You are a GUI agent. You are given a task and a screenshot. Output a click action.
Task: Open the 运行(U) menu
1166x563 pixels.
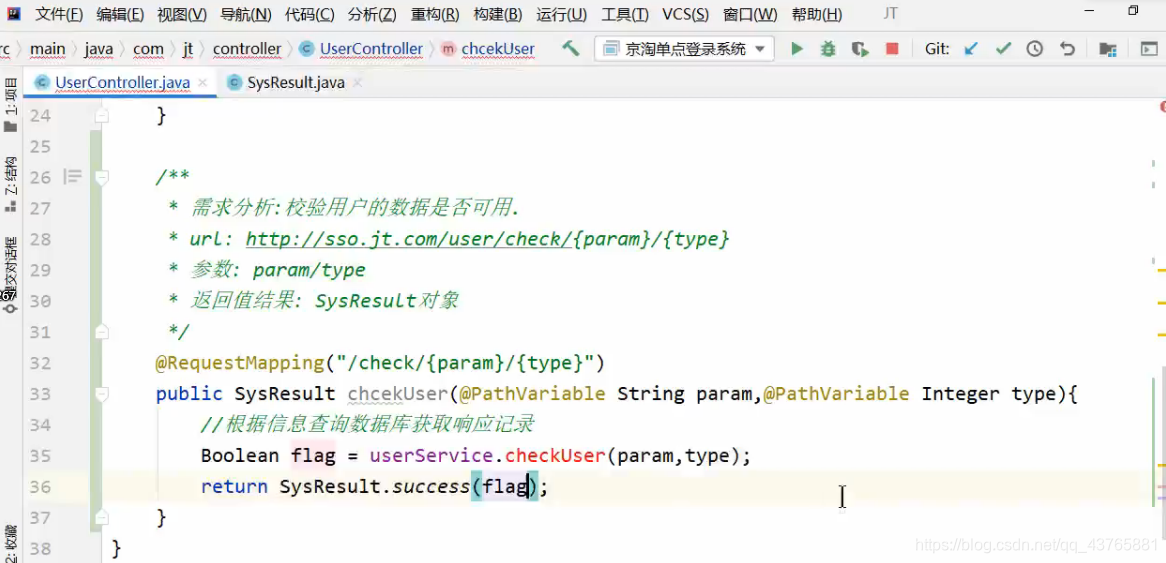tap(561, 14)
